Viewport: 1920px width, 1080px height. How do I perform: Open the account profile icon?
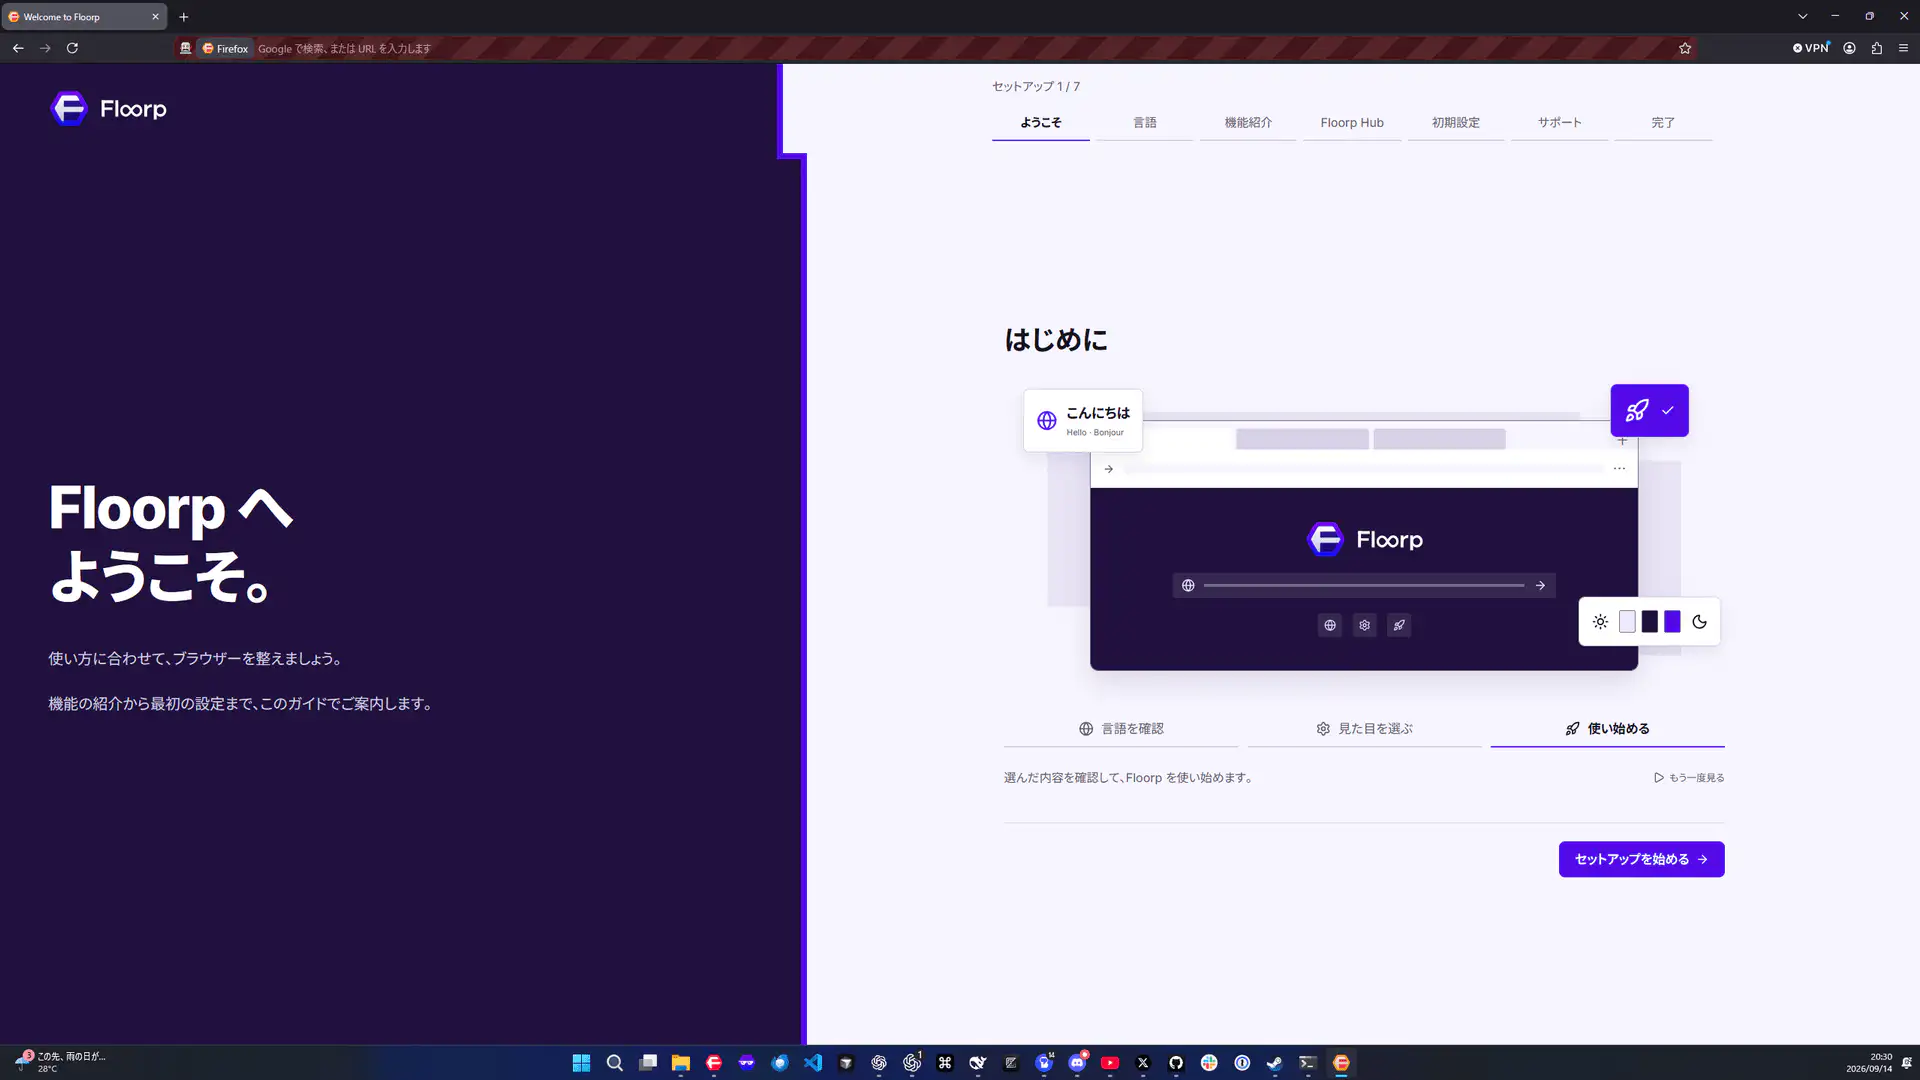click(1850, 48)
